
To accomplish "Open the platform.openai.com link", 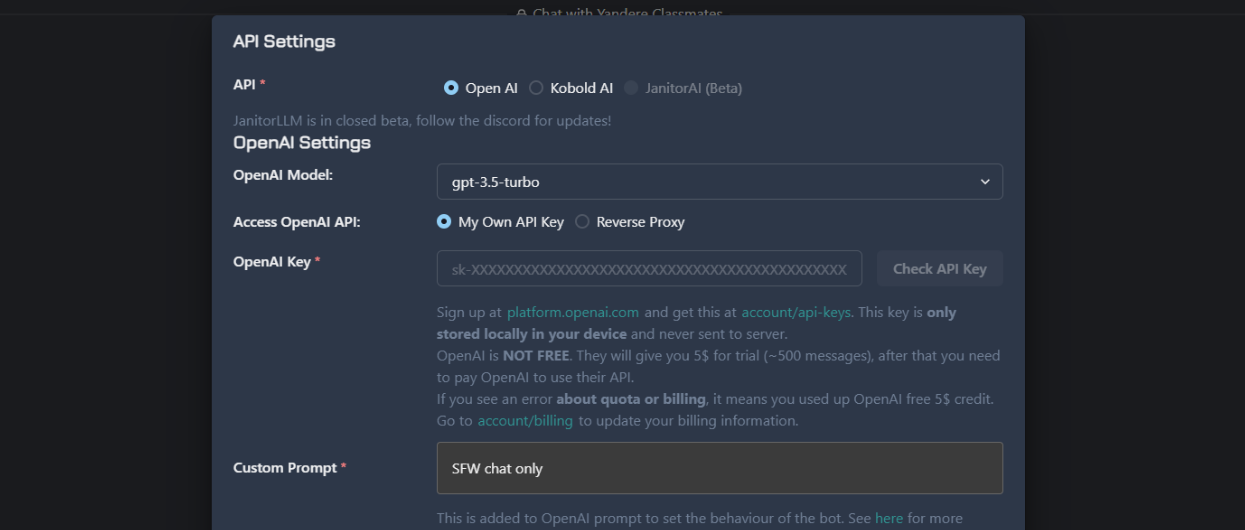I will tap(572, 312).
